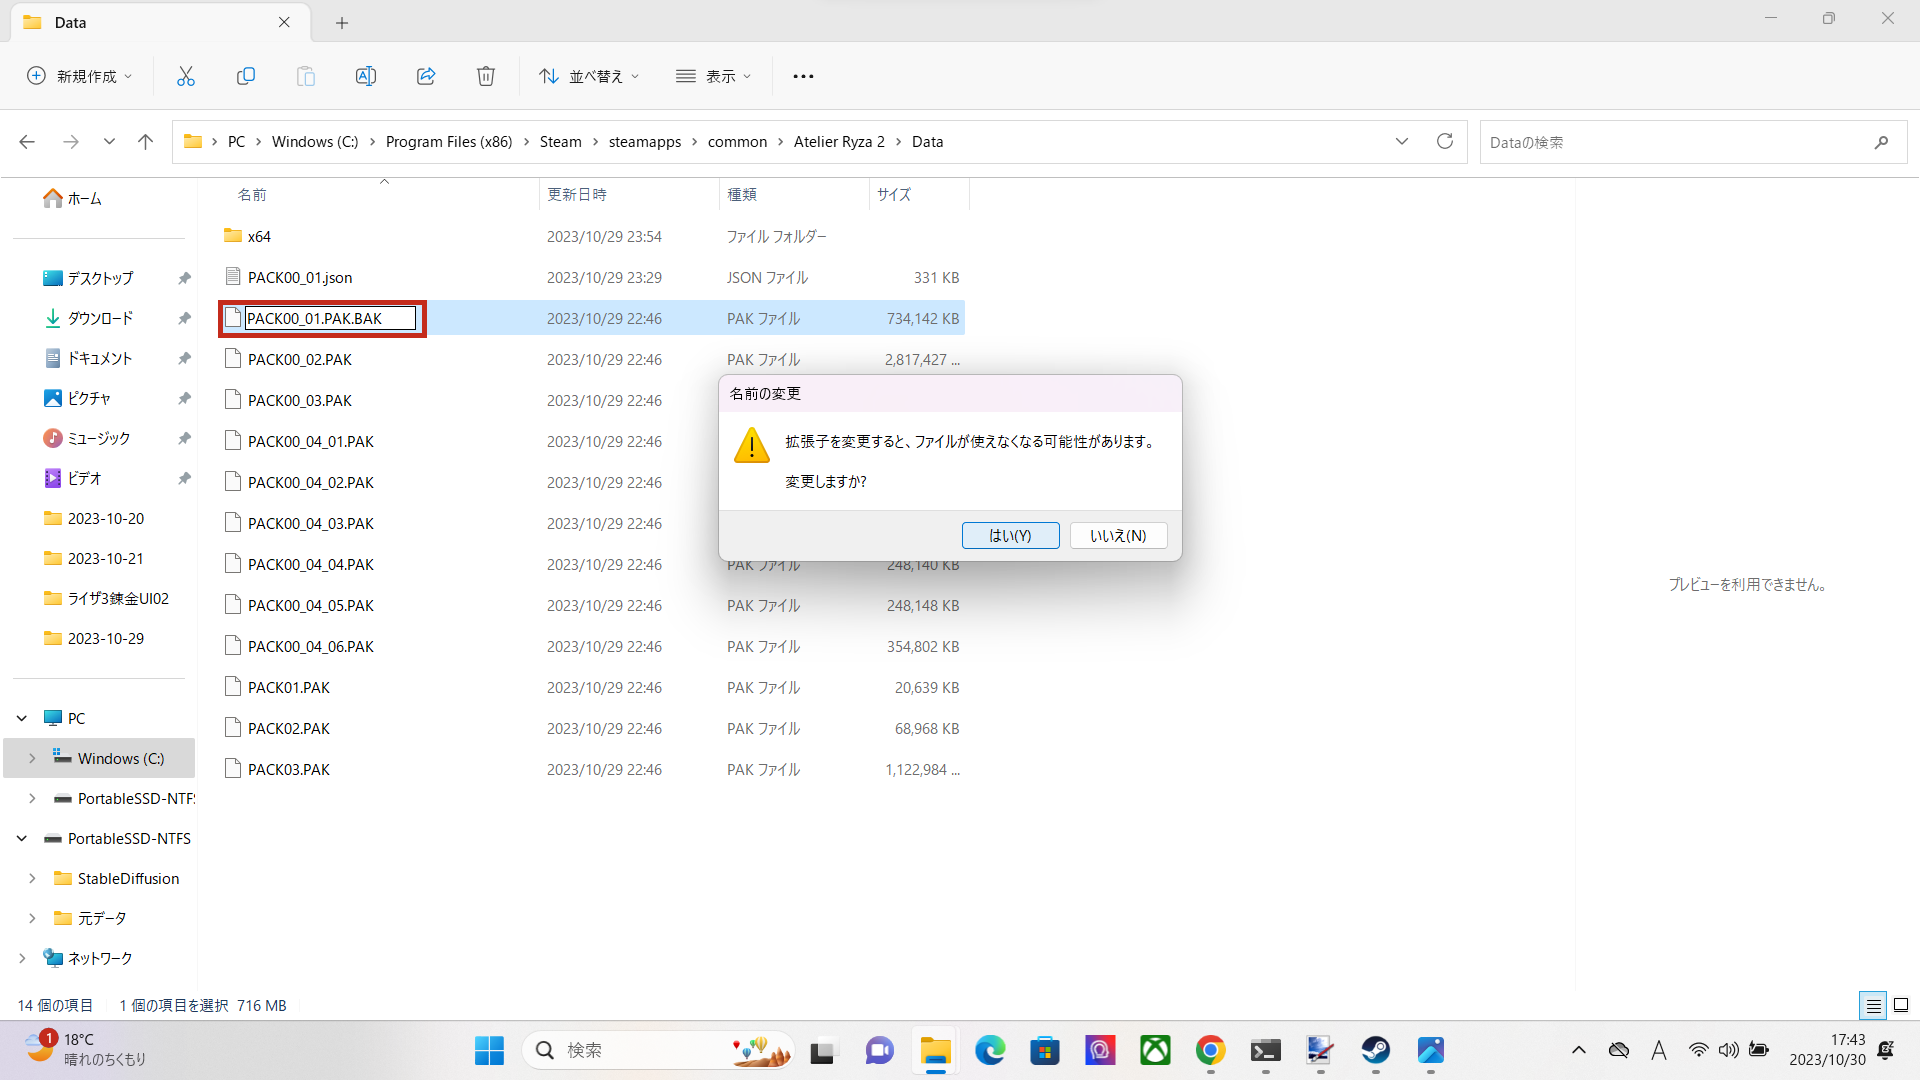Click the taskbar search box
This screenshot has height=1080, width=1920.
pos(658,1050)
